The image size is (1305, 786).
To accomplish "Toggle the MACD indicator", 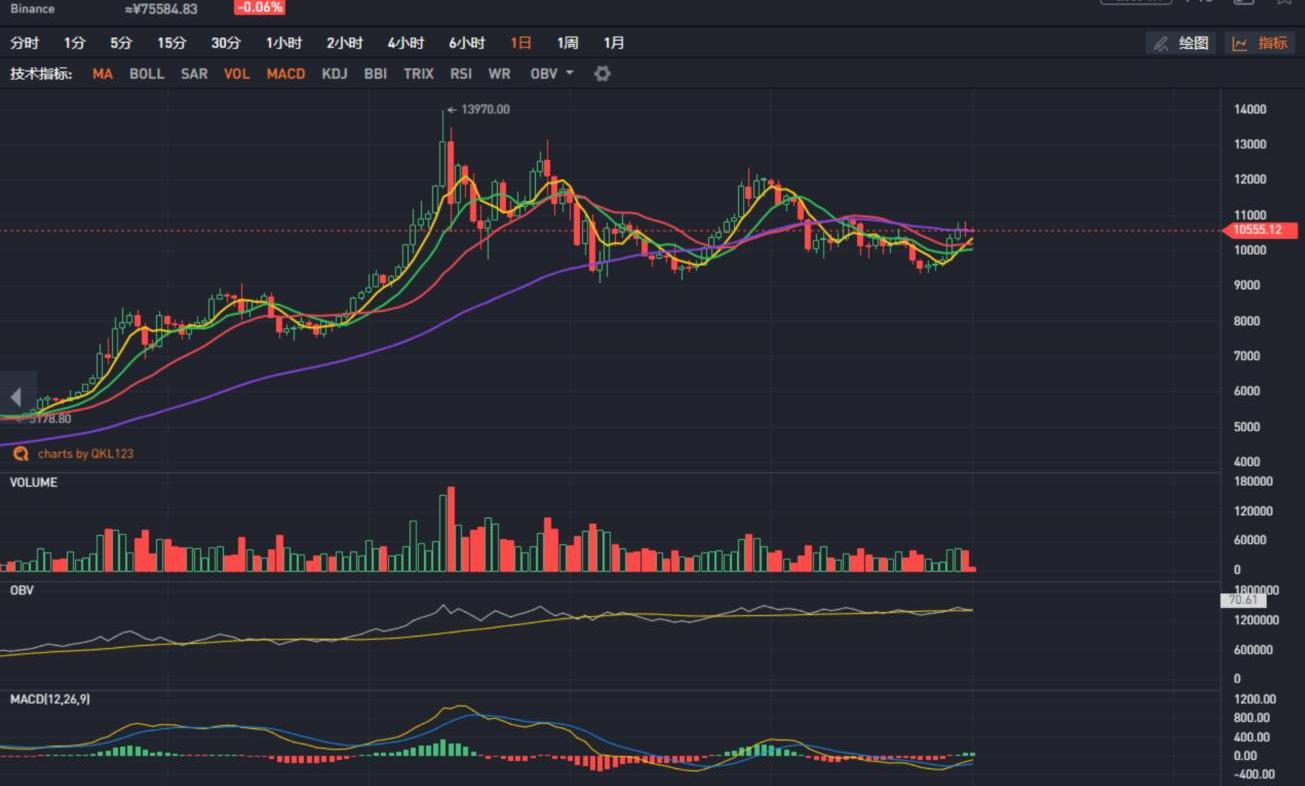I will [x=286, y=74].
